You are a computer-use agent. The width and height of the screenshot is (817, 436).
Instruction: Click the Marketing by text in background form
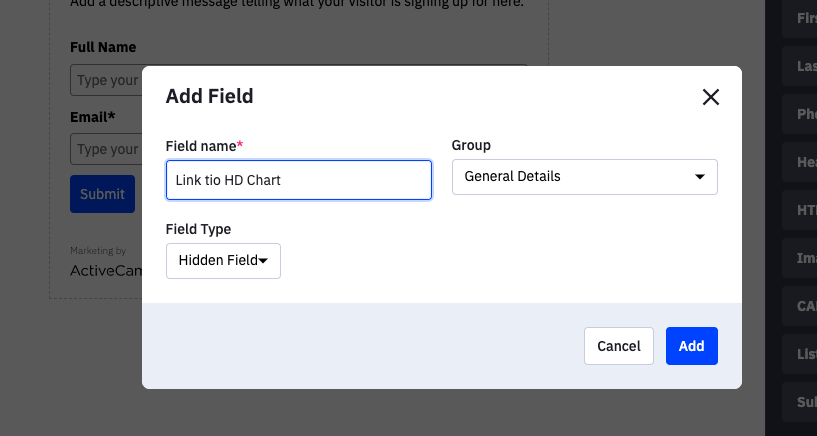(x=98, y=251)
